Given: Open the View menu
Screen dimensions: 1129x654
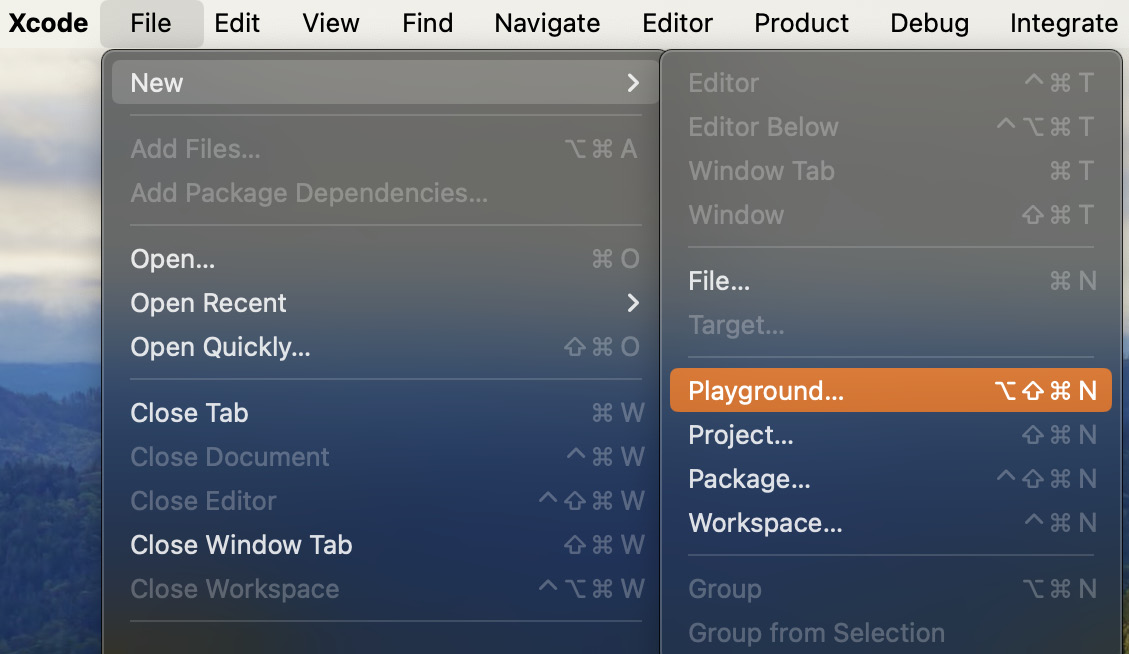Looking at the screenshot, I should (x=330, y=23).
